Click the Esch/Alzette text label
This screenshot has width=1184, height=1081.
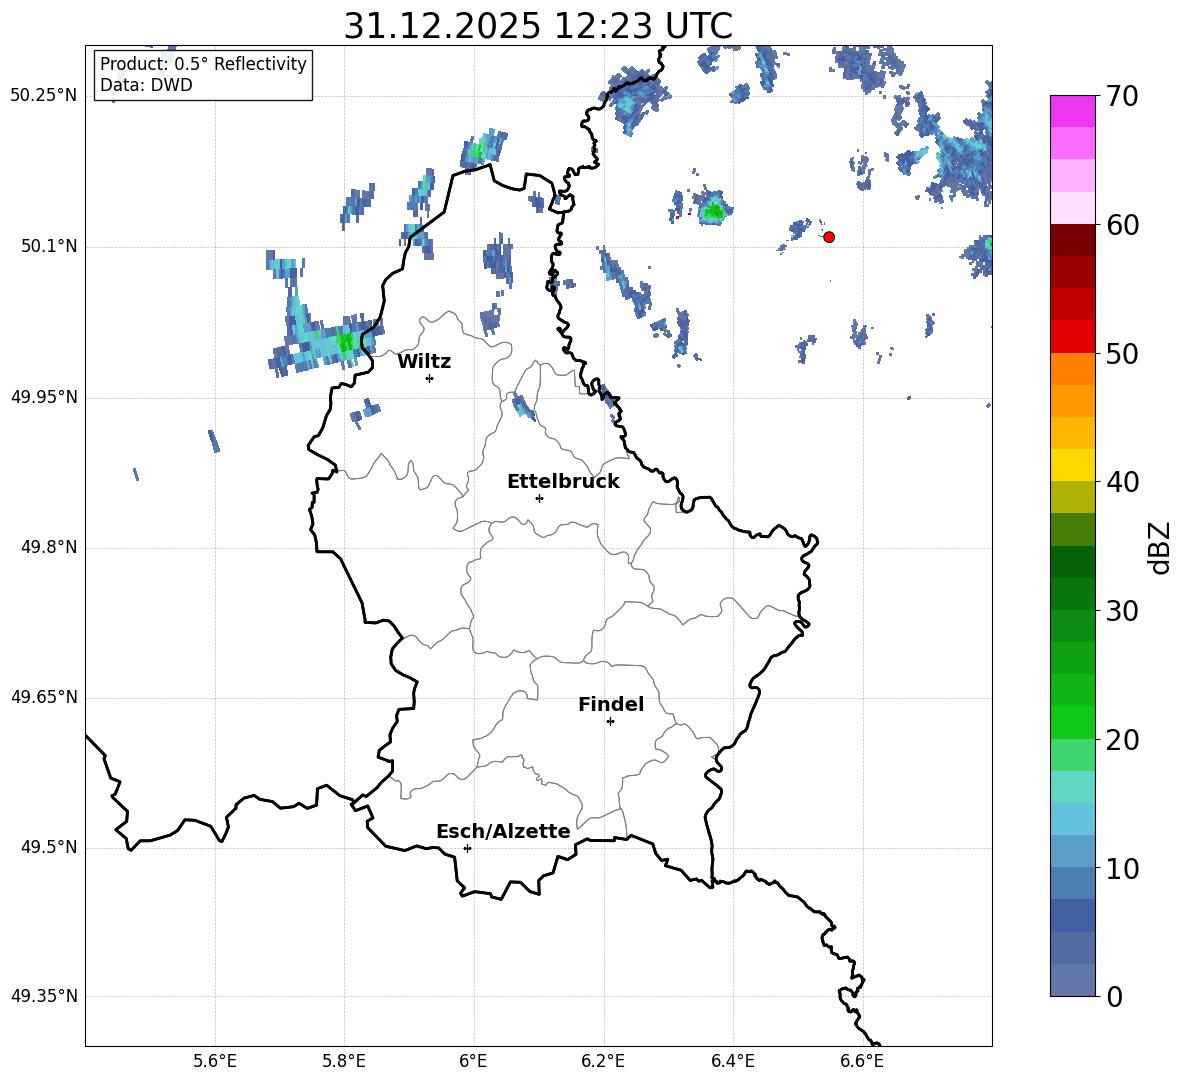(503, 831)
